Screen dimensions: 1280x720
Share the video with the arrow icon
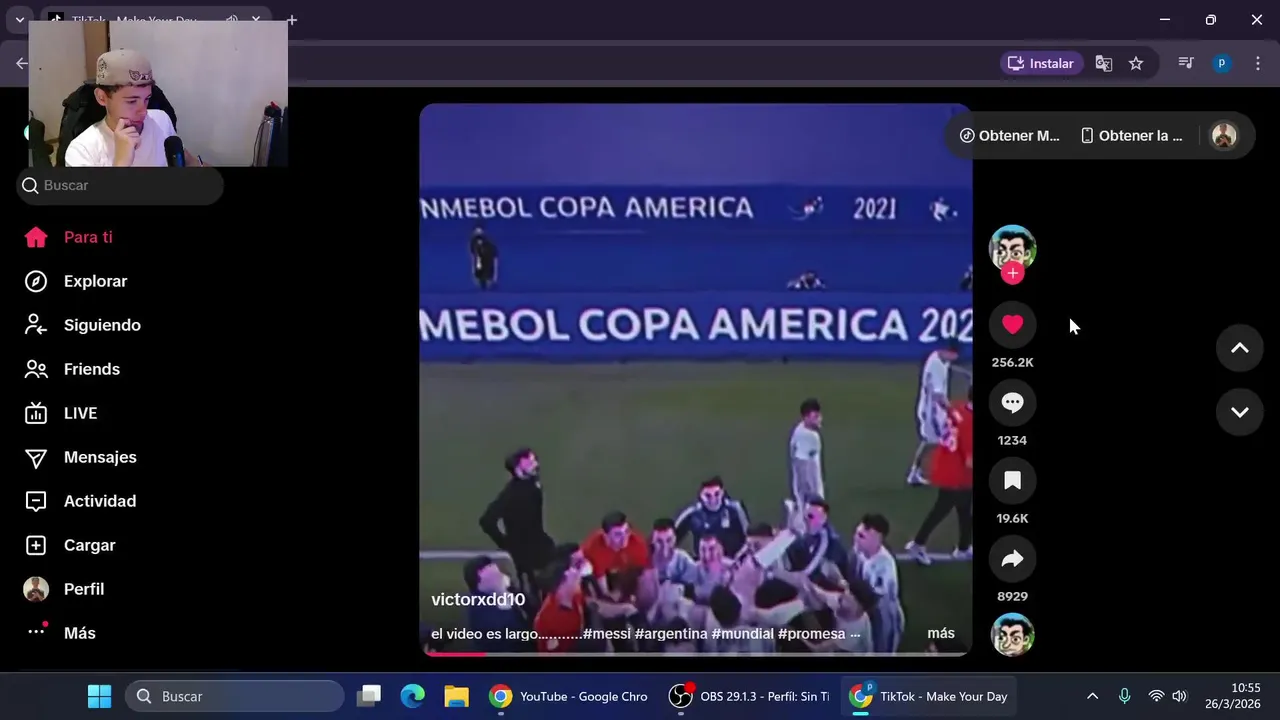1012,558
